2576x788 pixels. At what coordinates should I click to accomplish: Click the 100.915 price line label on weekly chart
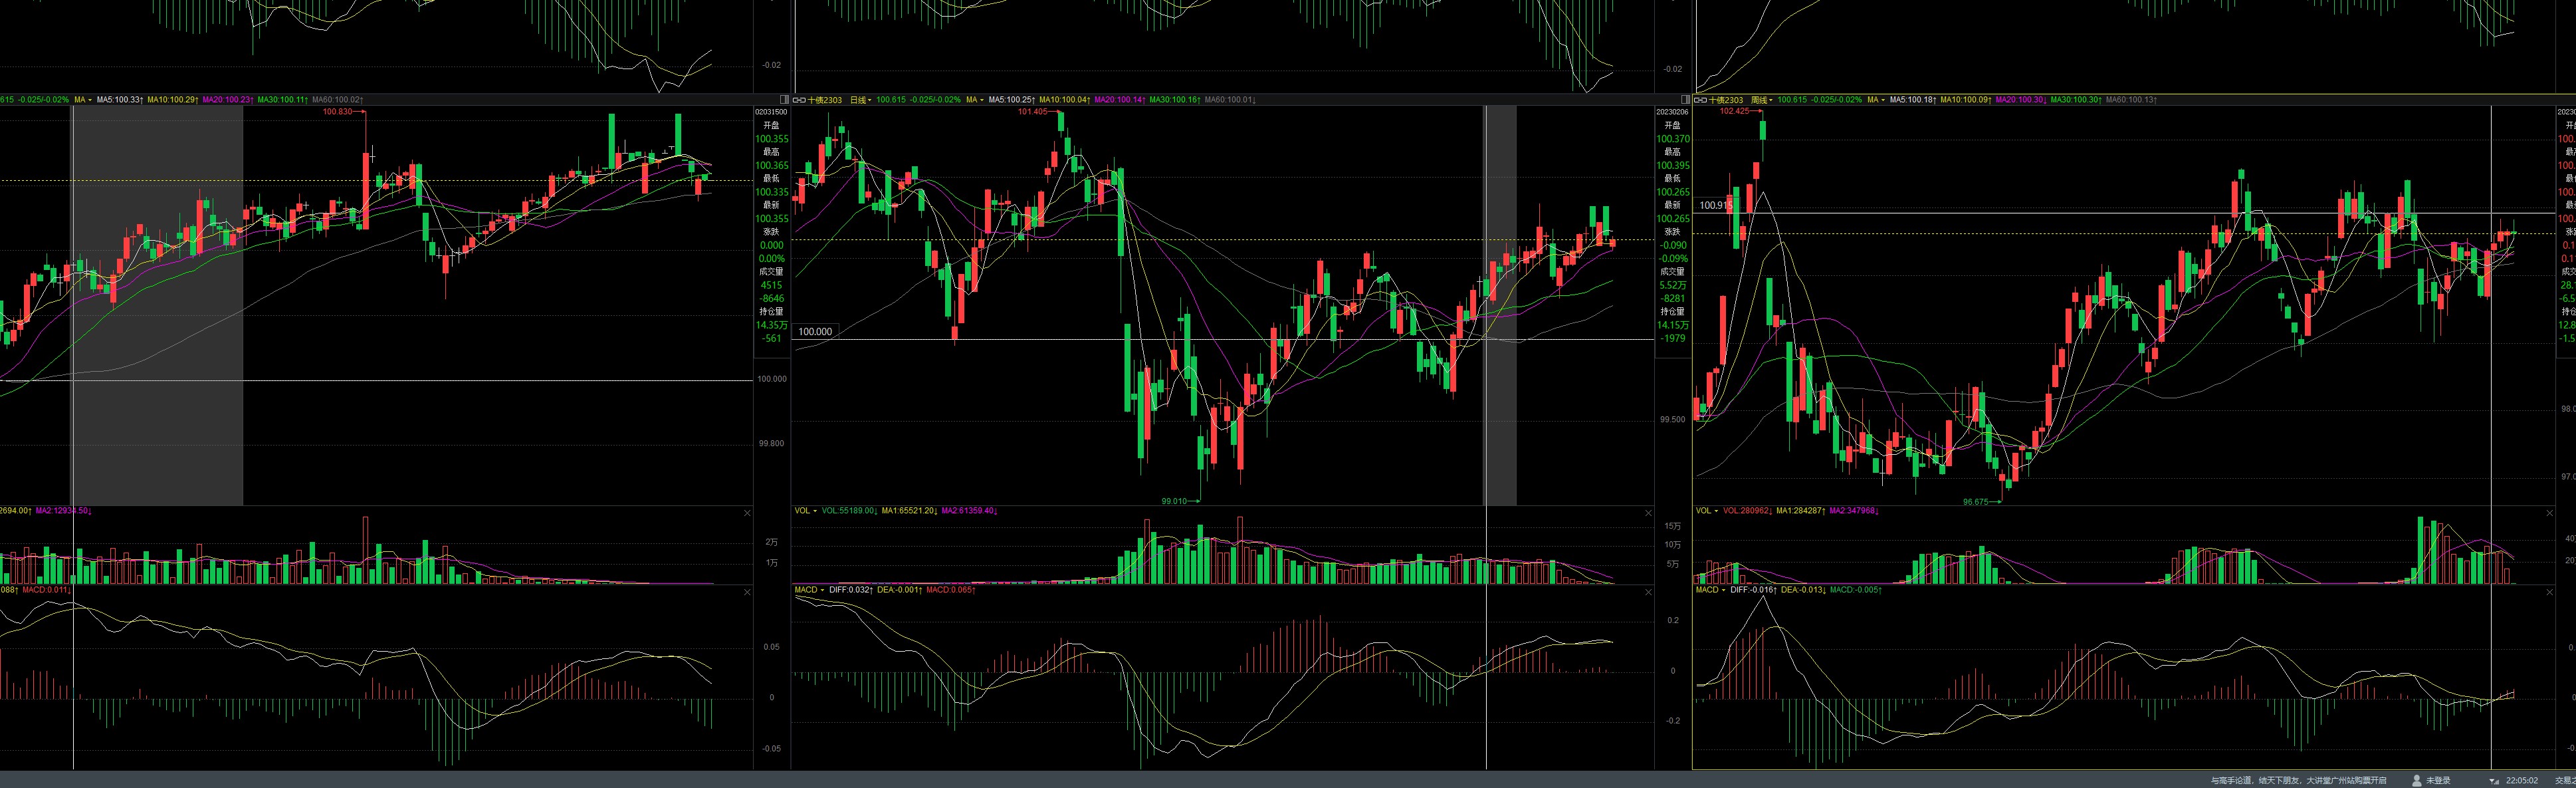(x=1716, y=205)
